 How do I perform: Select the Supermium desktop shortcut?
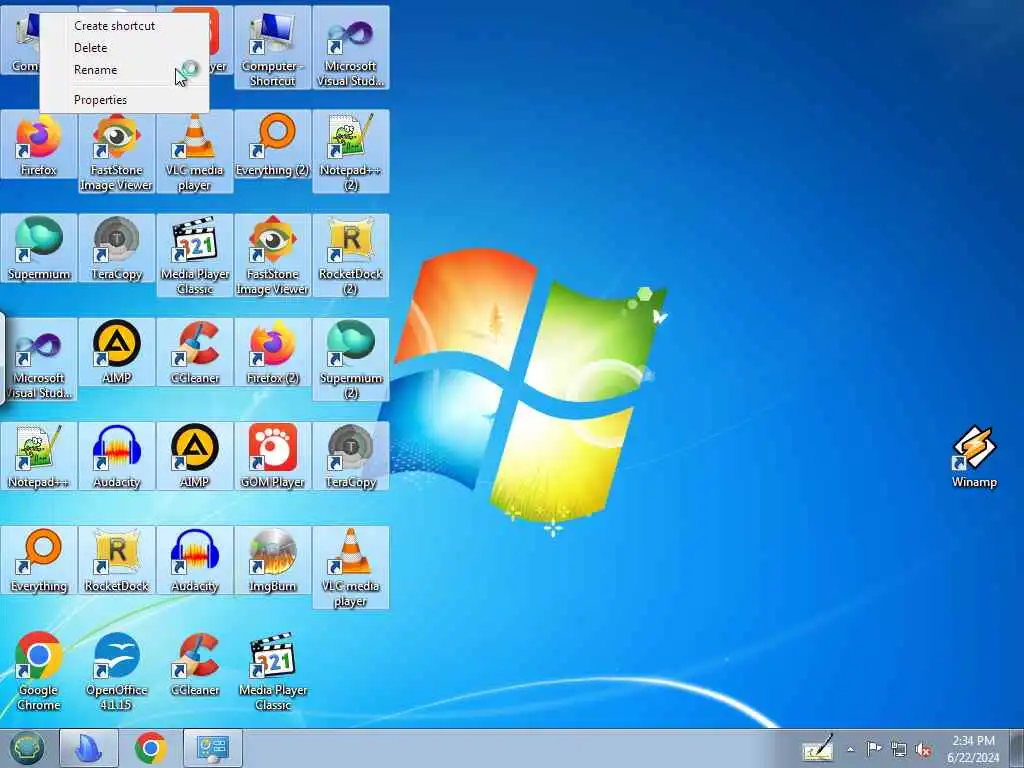tap(39, 248)
